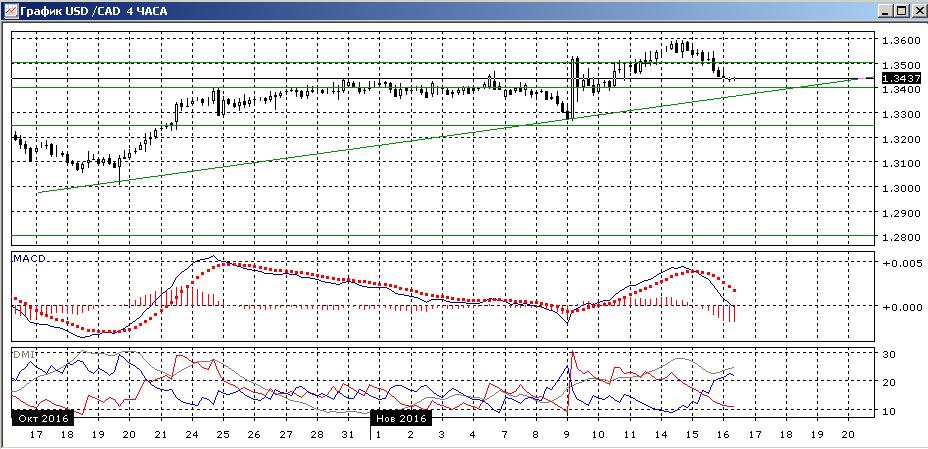
Task: Click the date label 15 on the time axis
Action: point(692,434)
